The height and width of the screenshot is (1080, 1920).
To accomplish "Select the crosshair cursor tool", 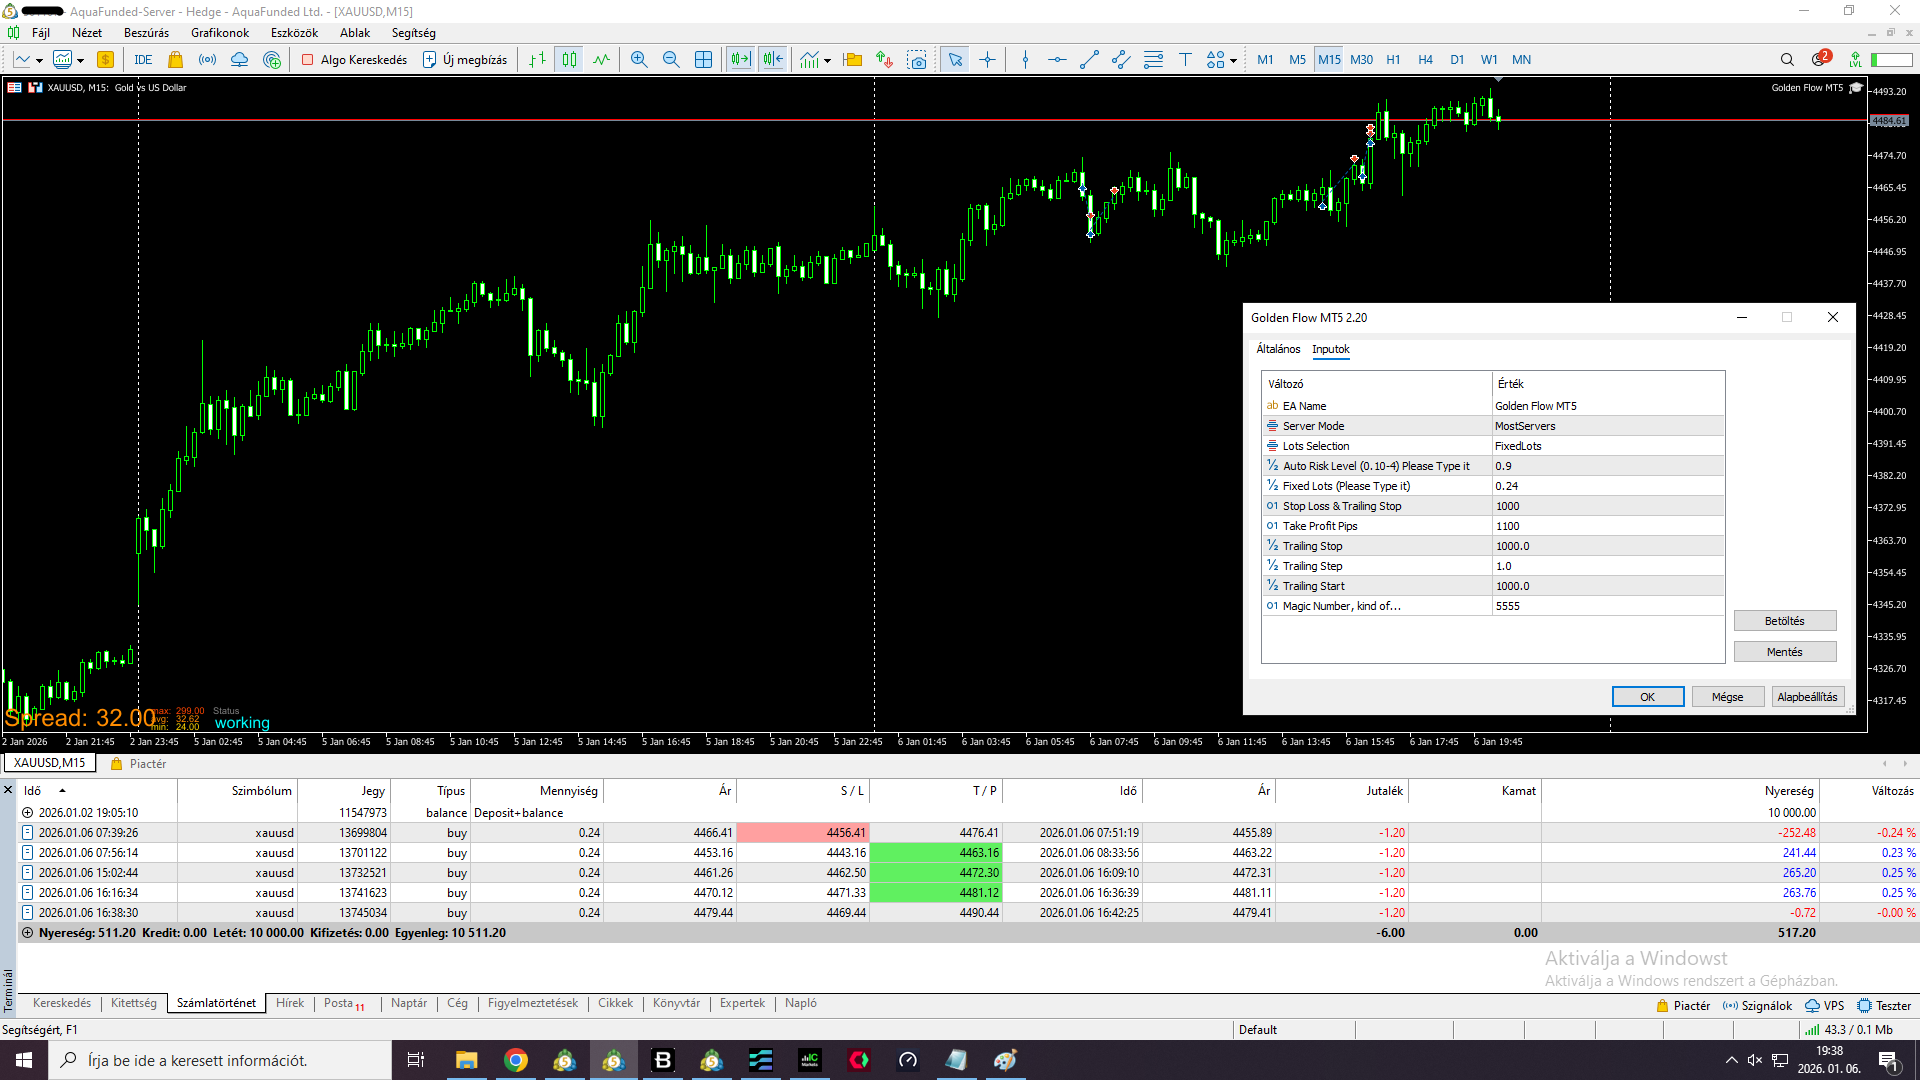I will pos(987,60).
